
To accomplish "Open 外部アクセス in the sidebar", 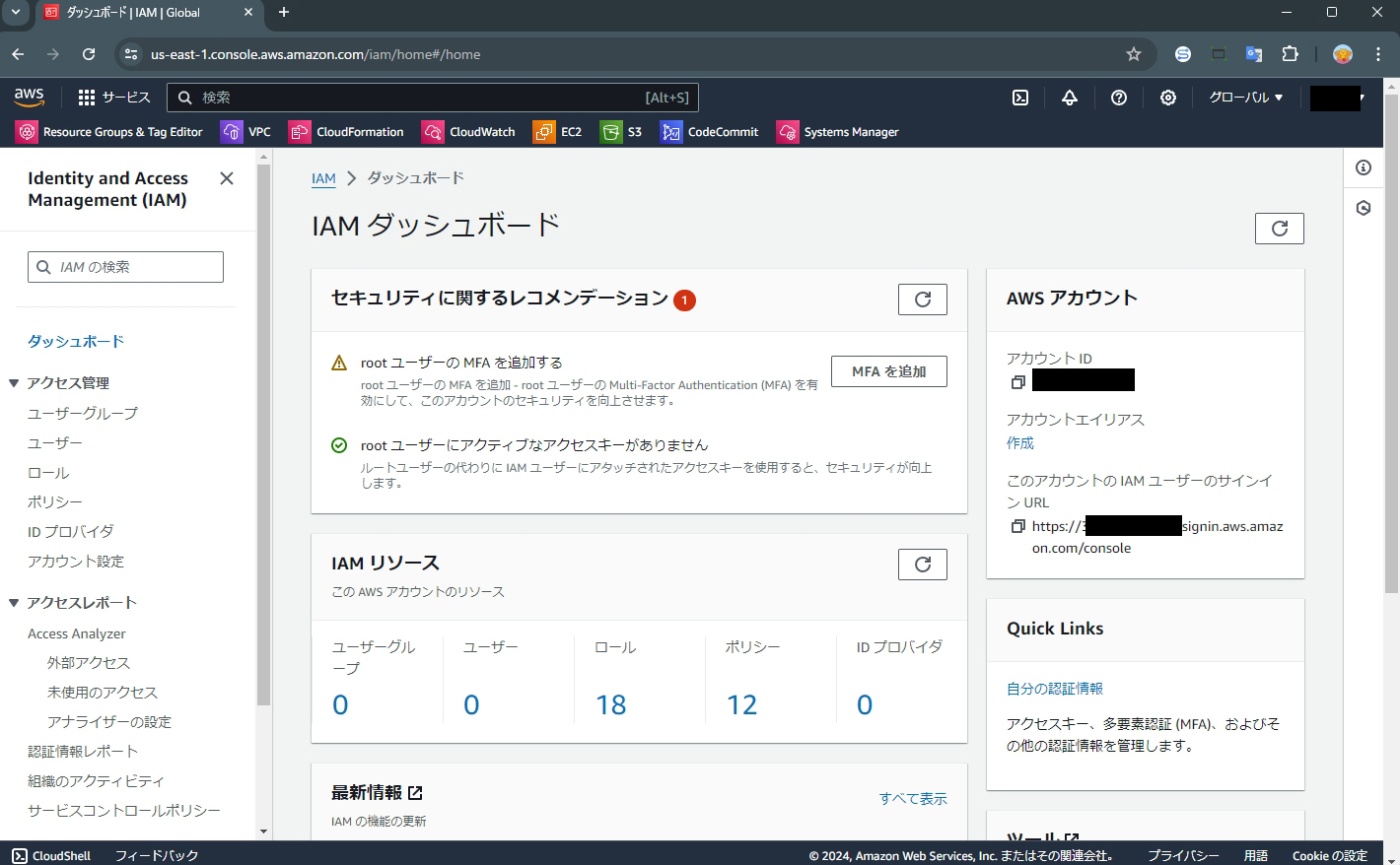I will [x=89, y=663].
